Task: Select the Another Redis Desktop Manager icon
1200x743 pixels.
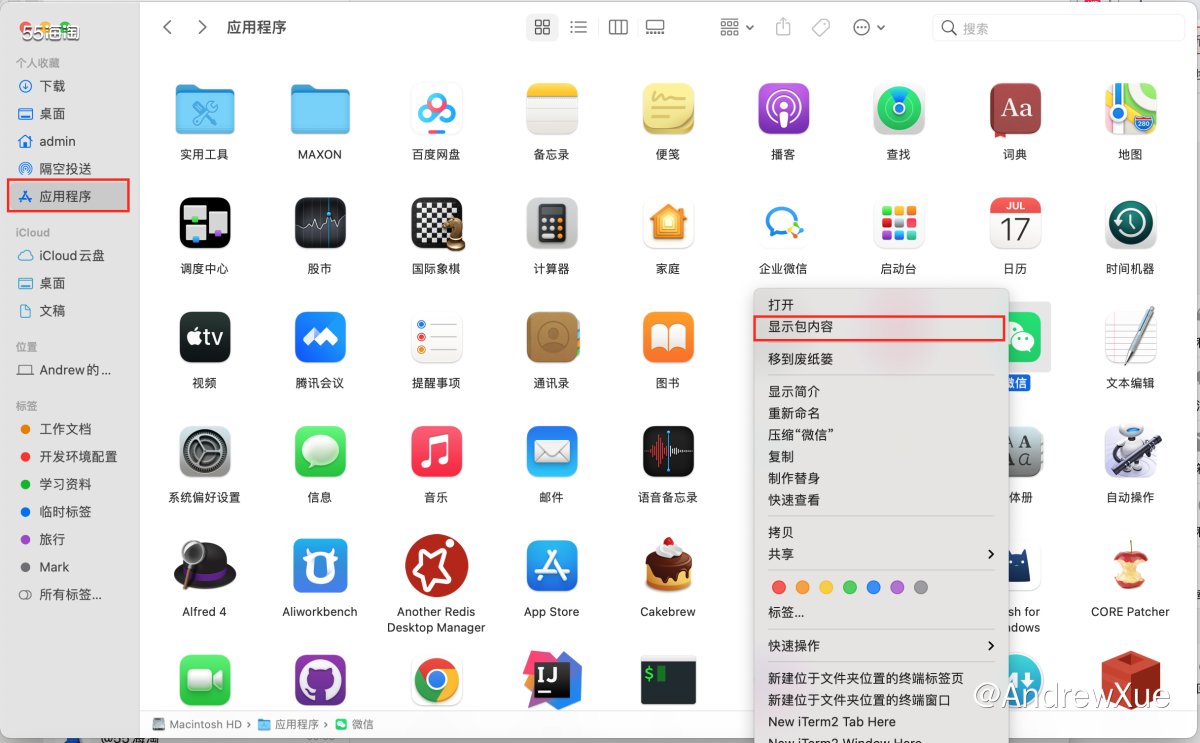Action: click(436, 565)
